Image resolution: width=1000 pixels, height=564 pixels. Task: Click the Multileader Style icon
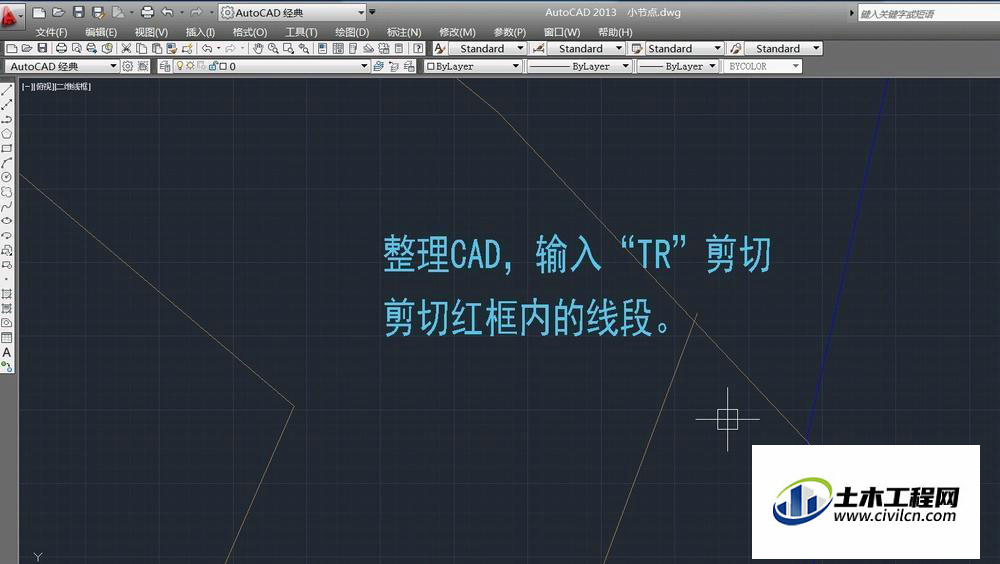click(735, 48)
